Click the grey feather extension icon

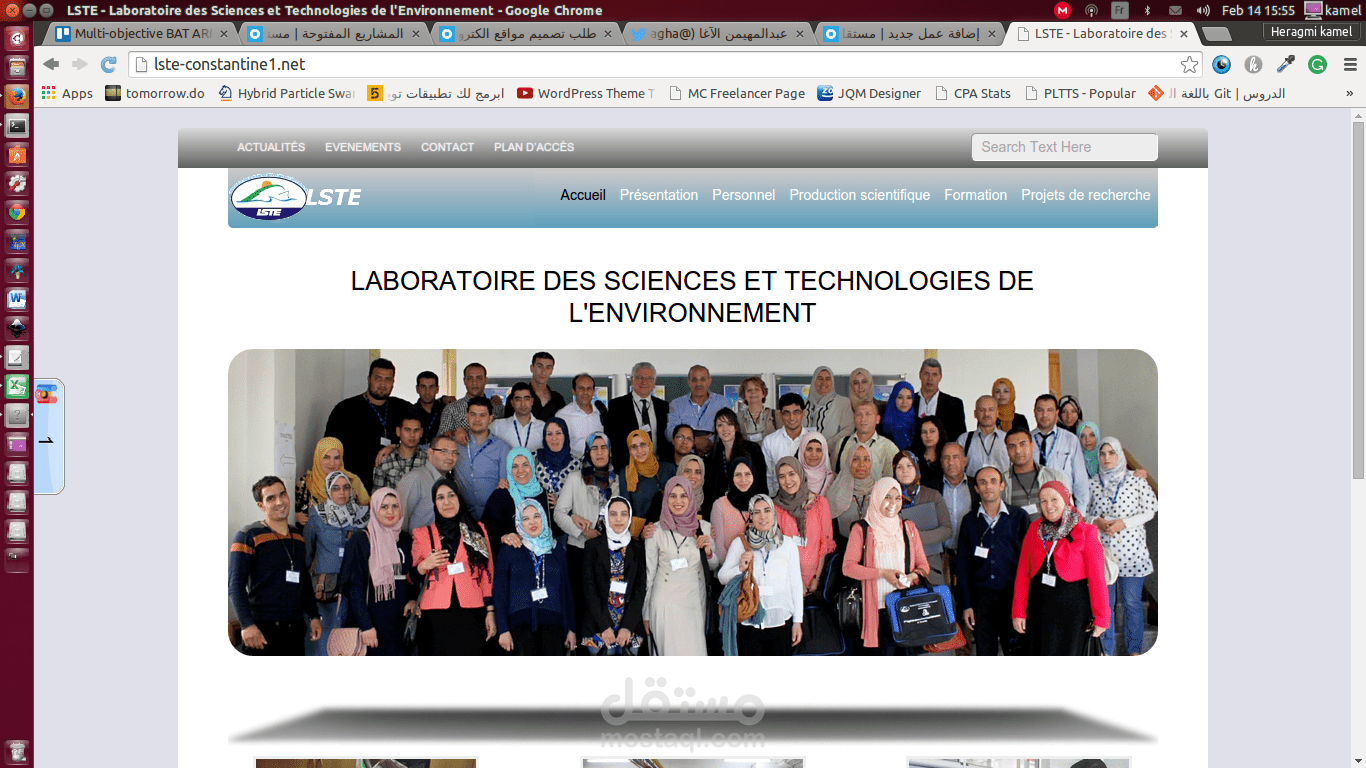pos(1254,65)
